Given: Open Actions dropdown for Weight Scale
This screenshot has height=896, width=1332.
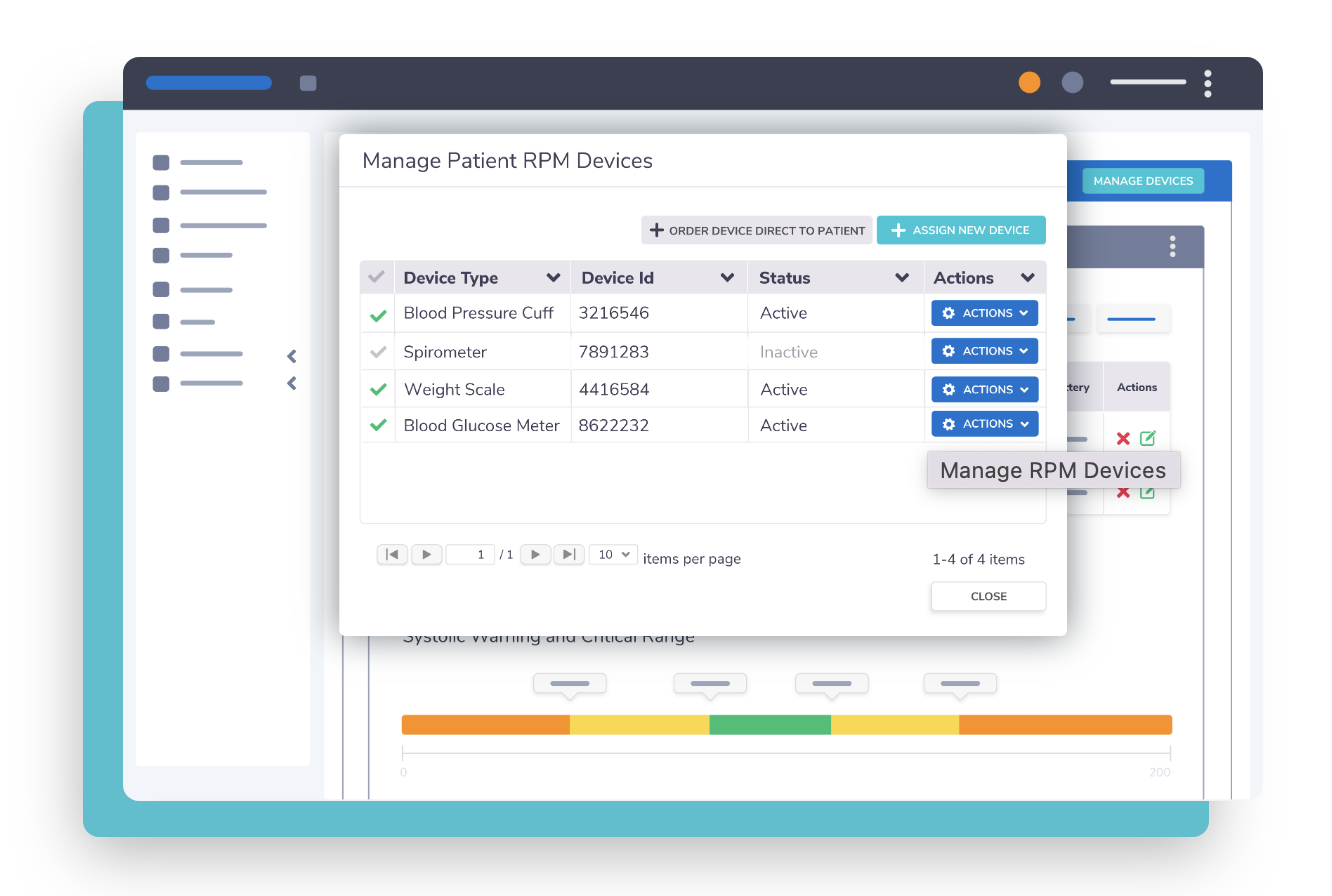Looking at the screenshot, I should tap(984, 390).
